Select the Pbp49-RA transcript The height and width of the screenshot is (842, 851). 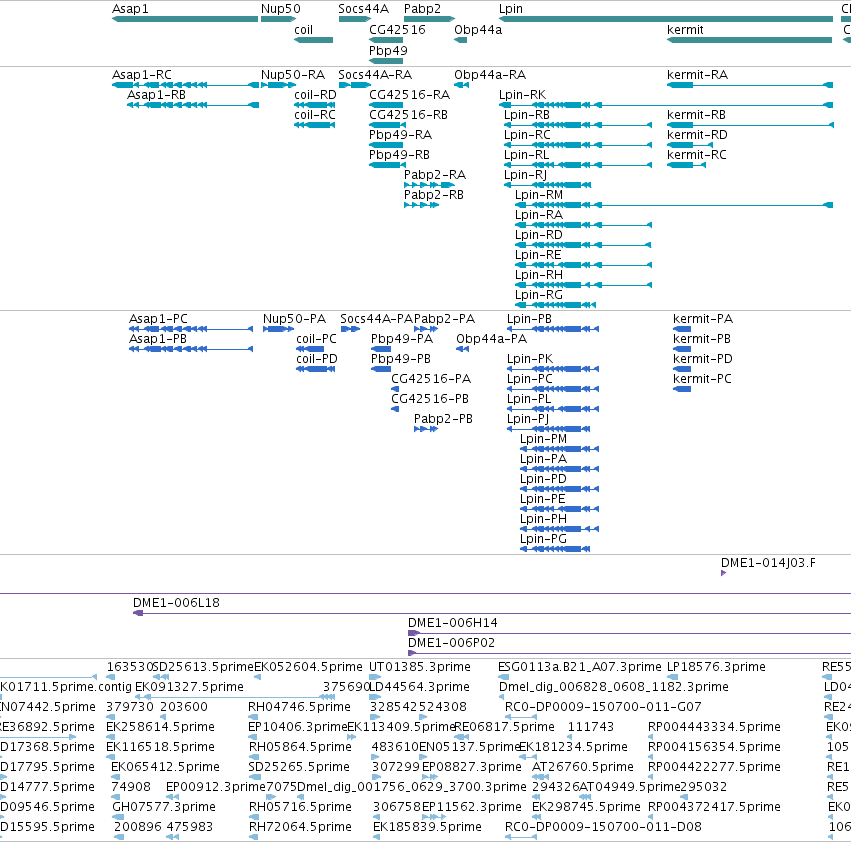click(386, 145)
